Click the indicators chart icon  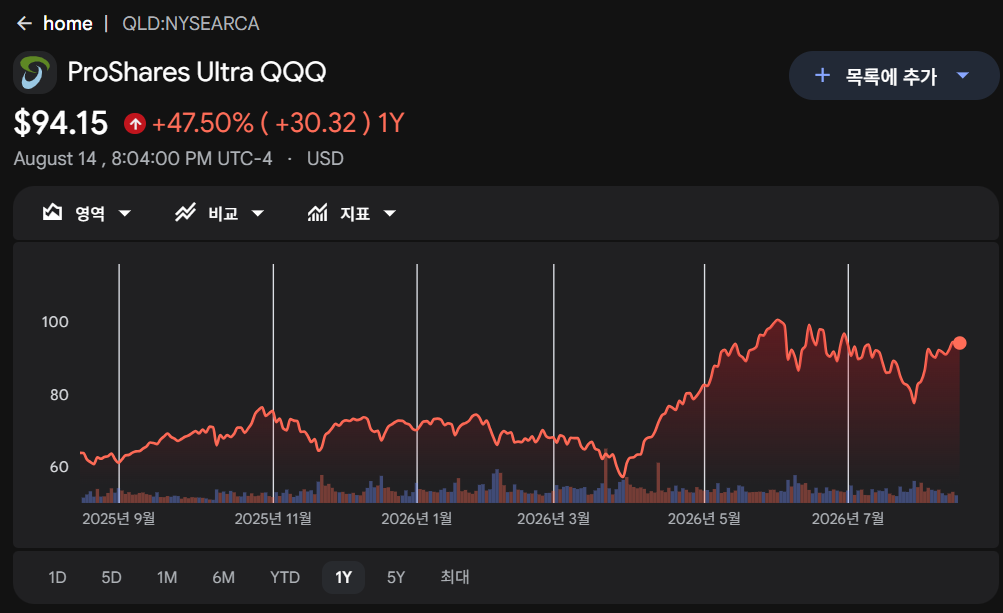(x=317, y=212)
